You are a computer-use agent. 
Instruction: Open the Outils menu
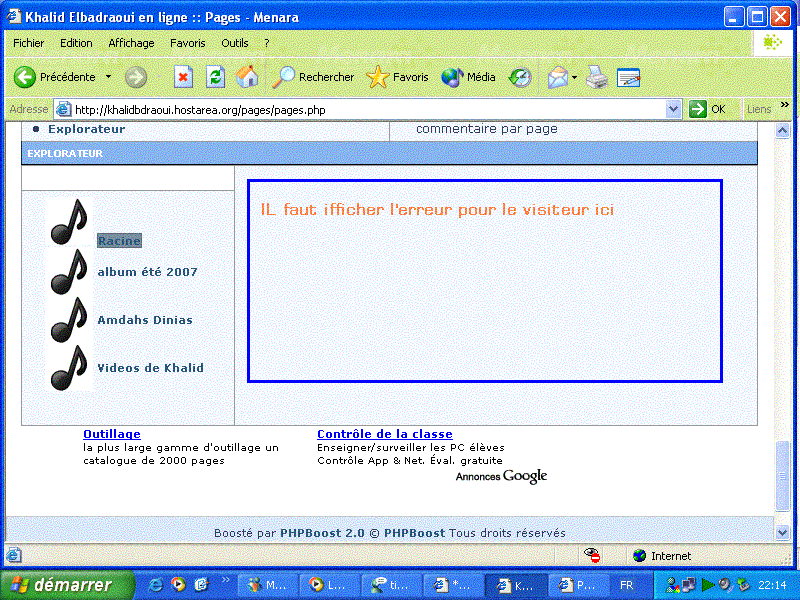coord(234,43)
